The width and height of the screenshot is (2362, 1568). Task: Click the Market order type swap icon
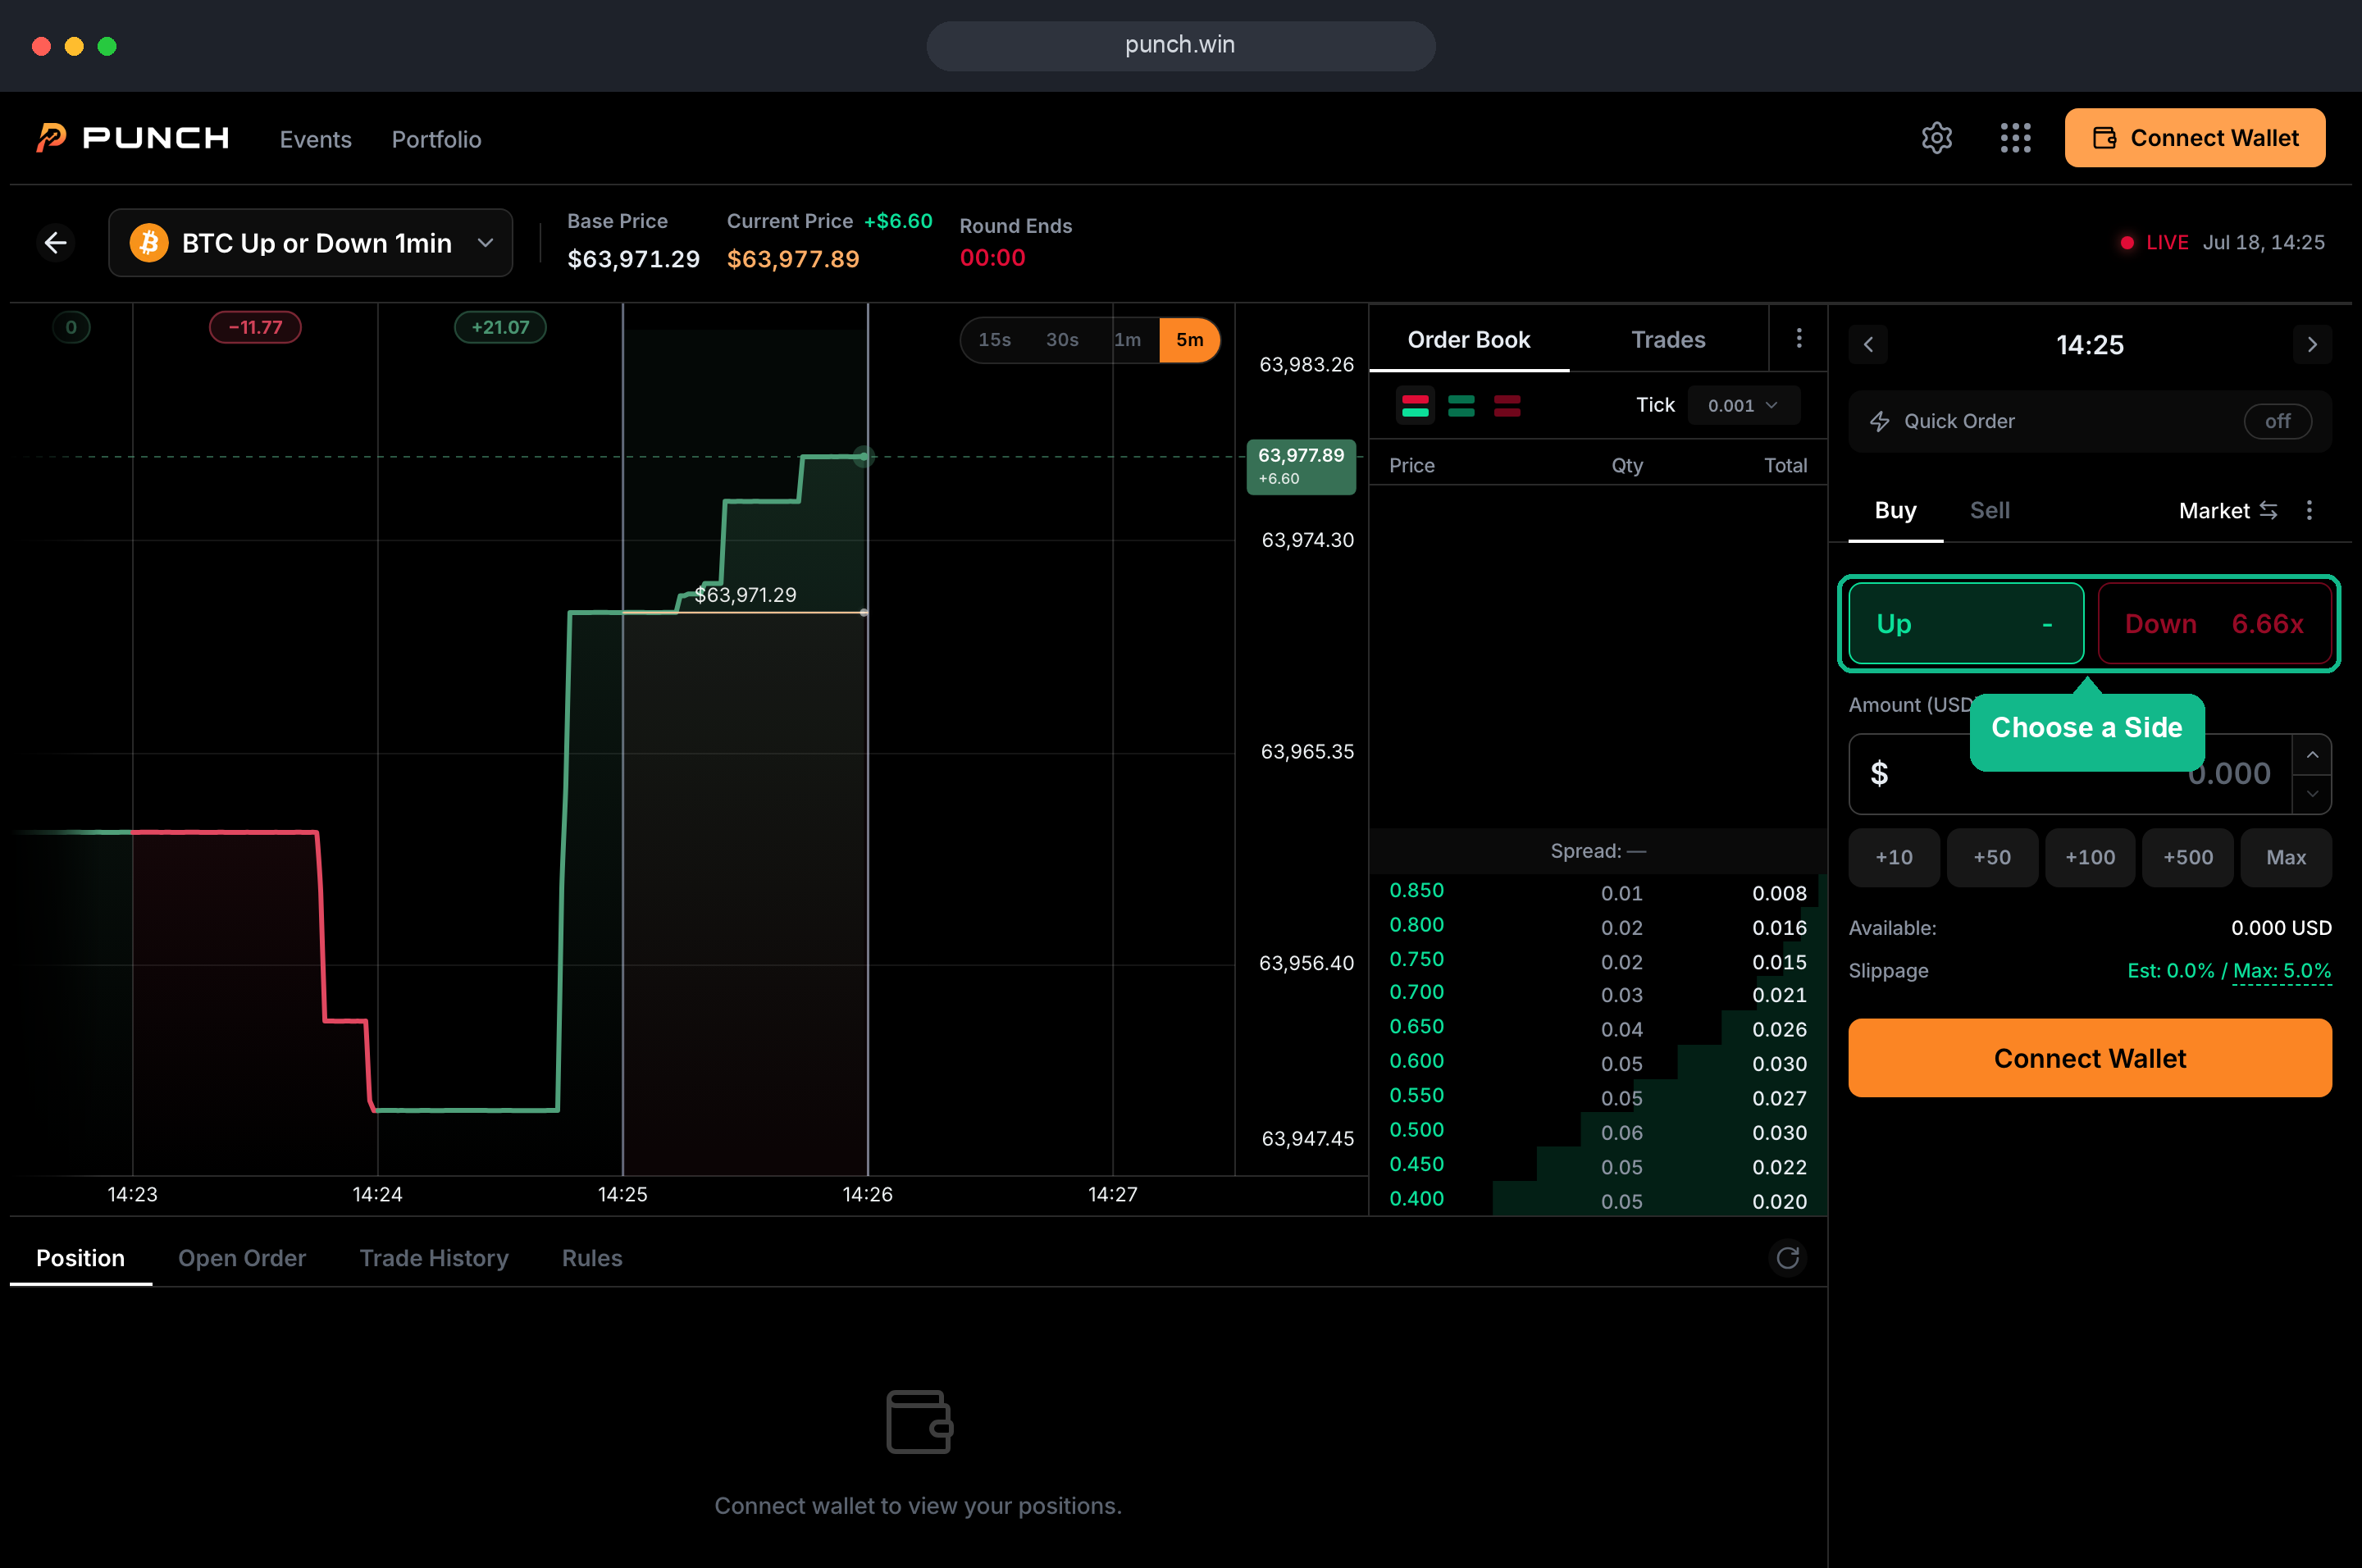tap(2269, 510)
